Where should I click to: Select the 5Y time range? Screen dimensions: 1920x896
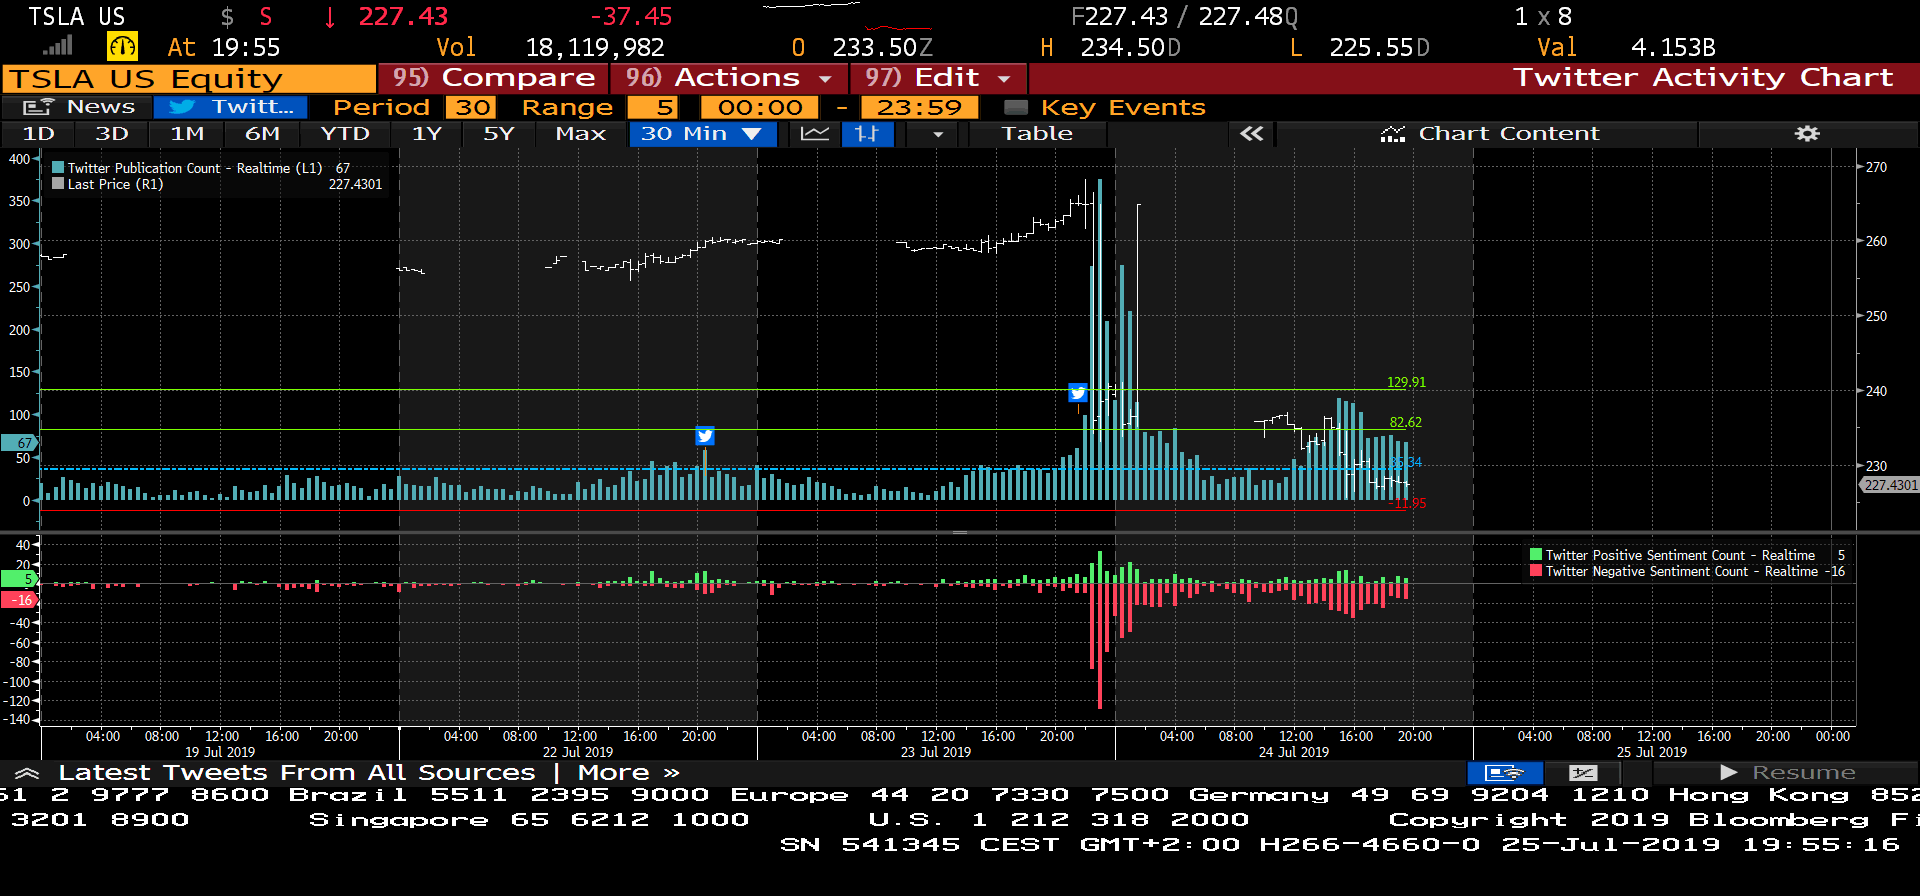(499, 134)
